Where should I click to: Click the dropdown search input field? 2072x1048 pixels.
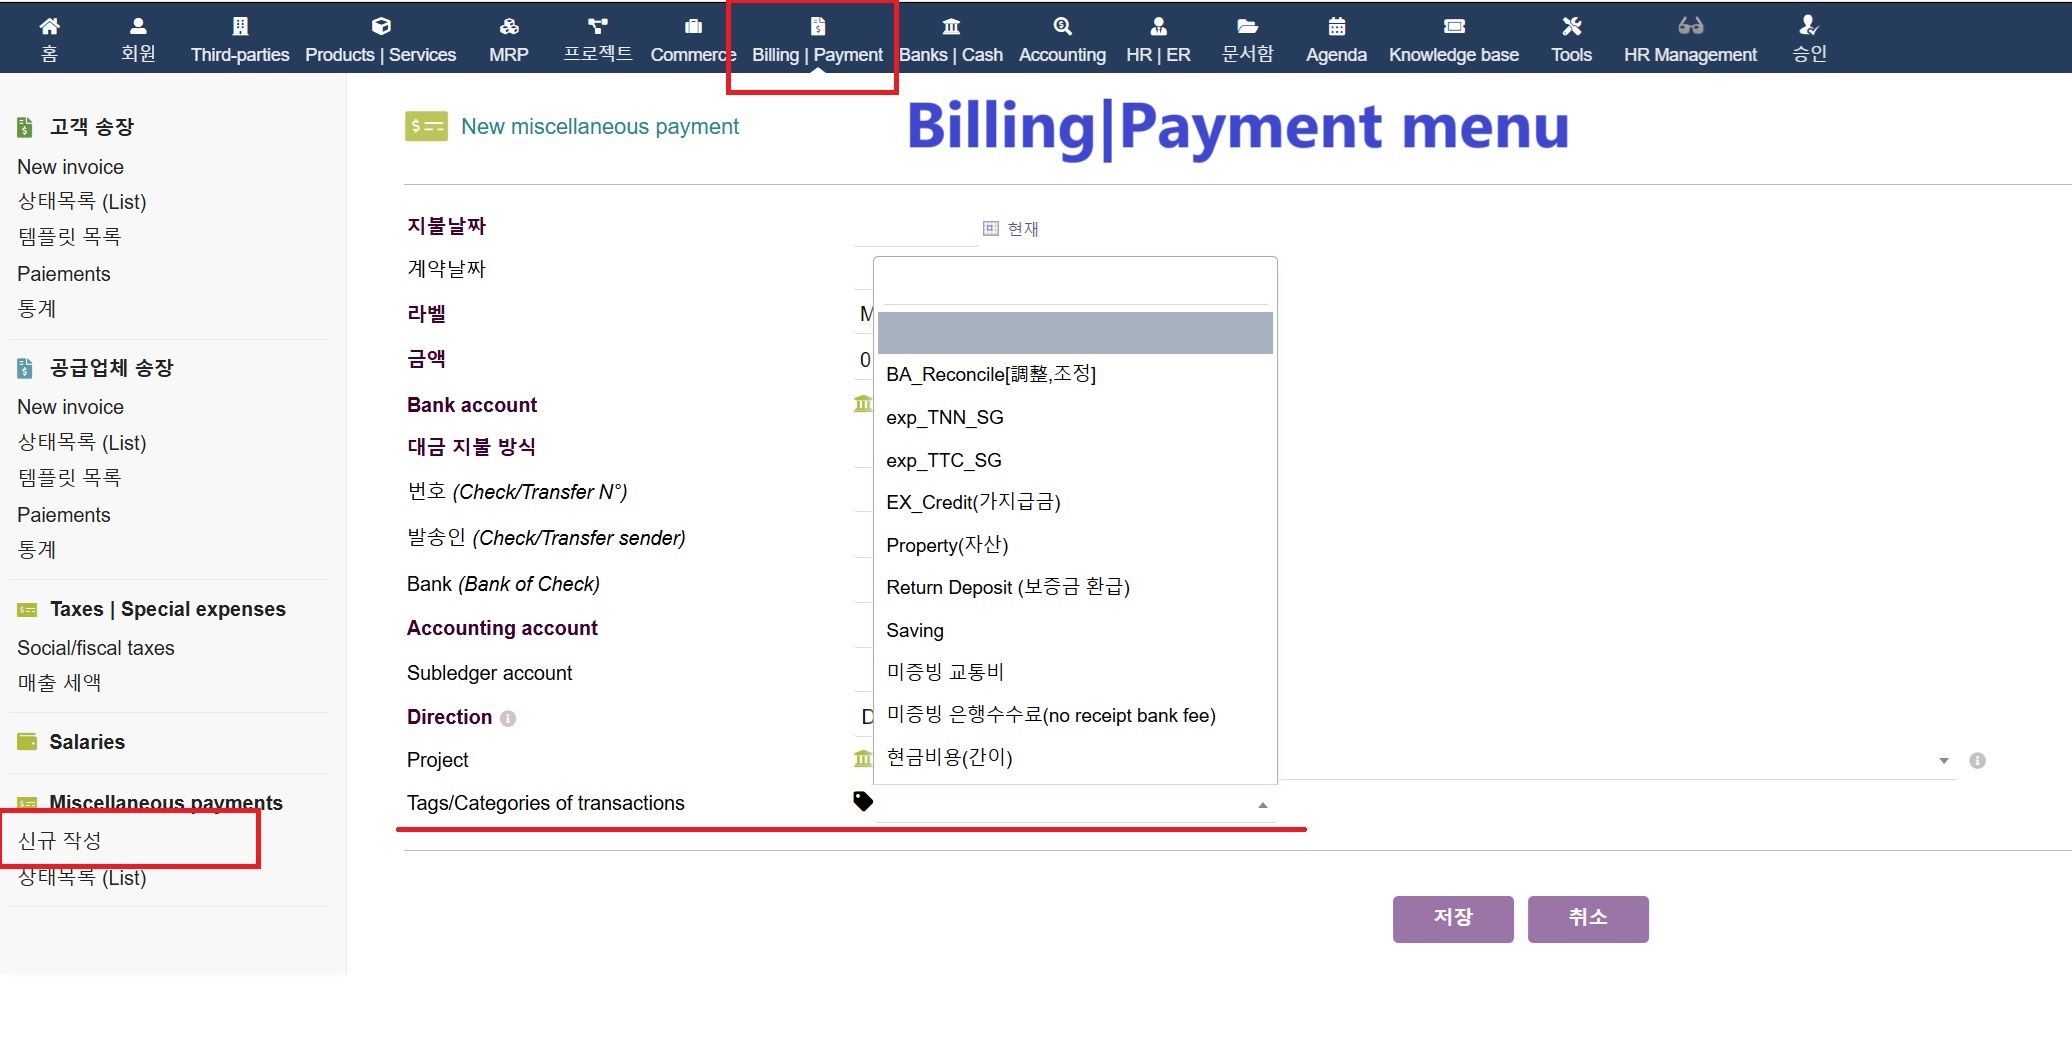pos(1074,285)
